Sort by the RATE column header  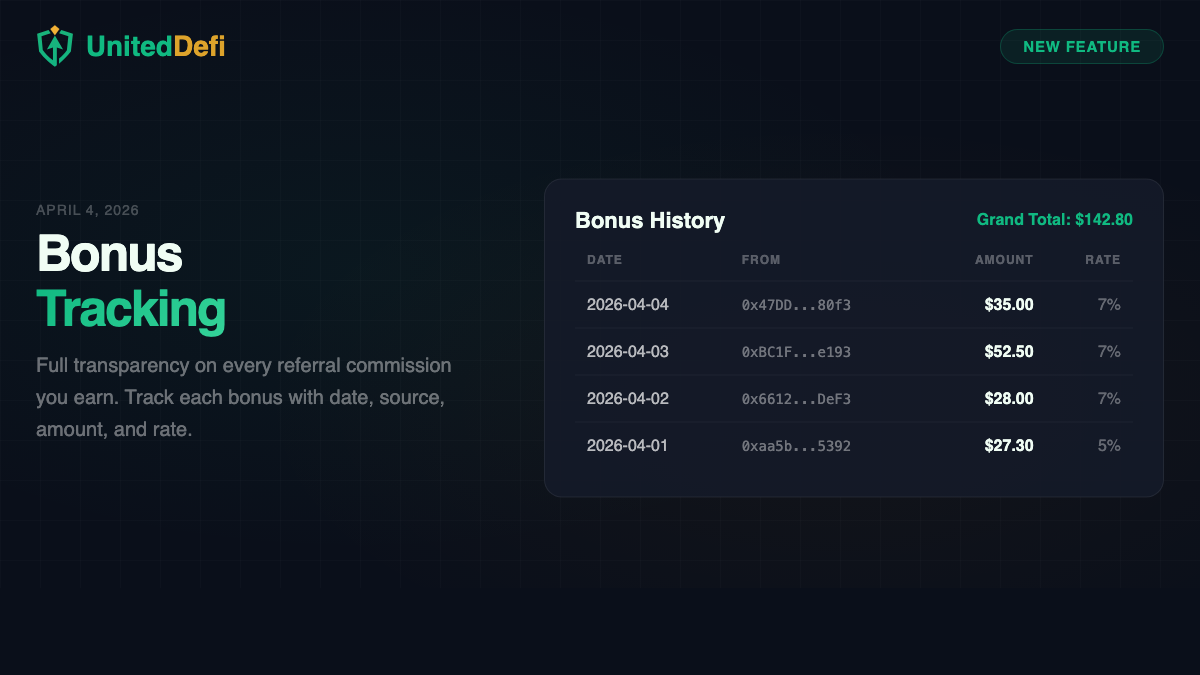[1103, 259]
